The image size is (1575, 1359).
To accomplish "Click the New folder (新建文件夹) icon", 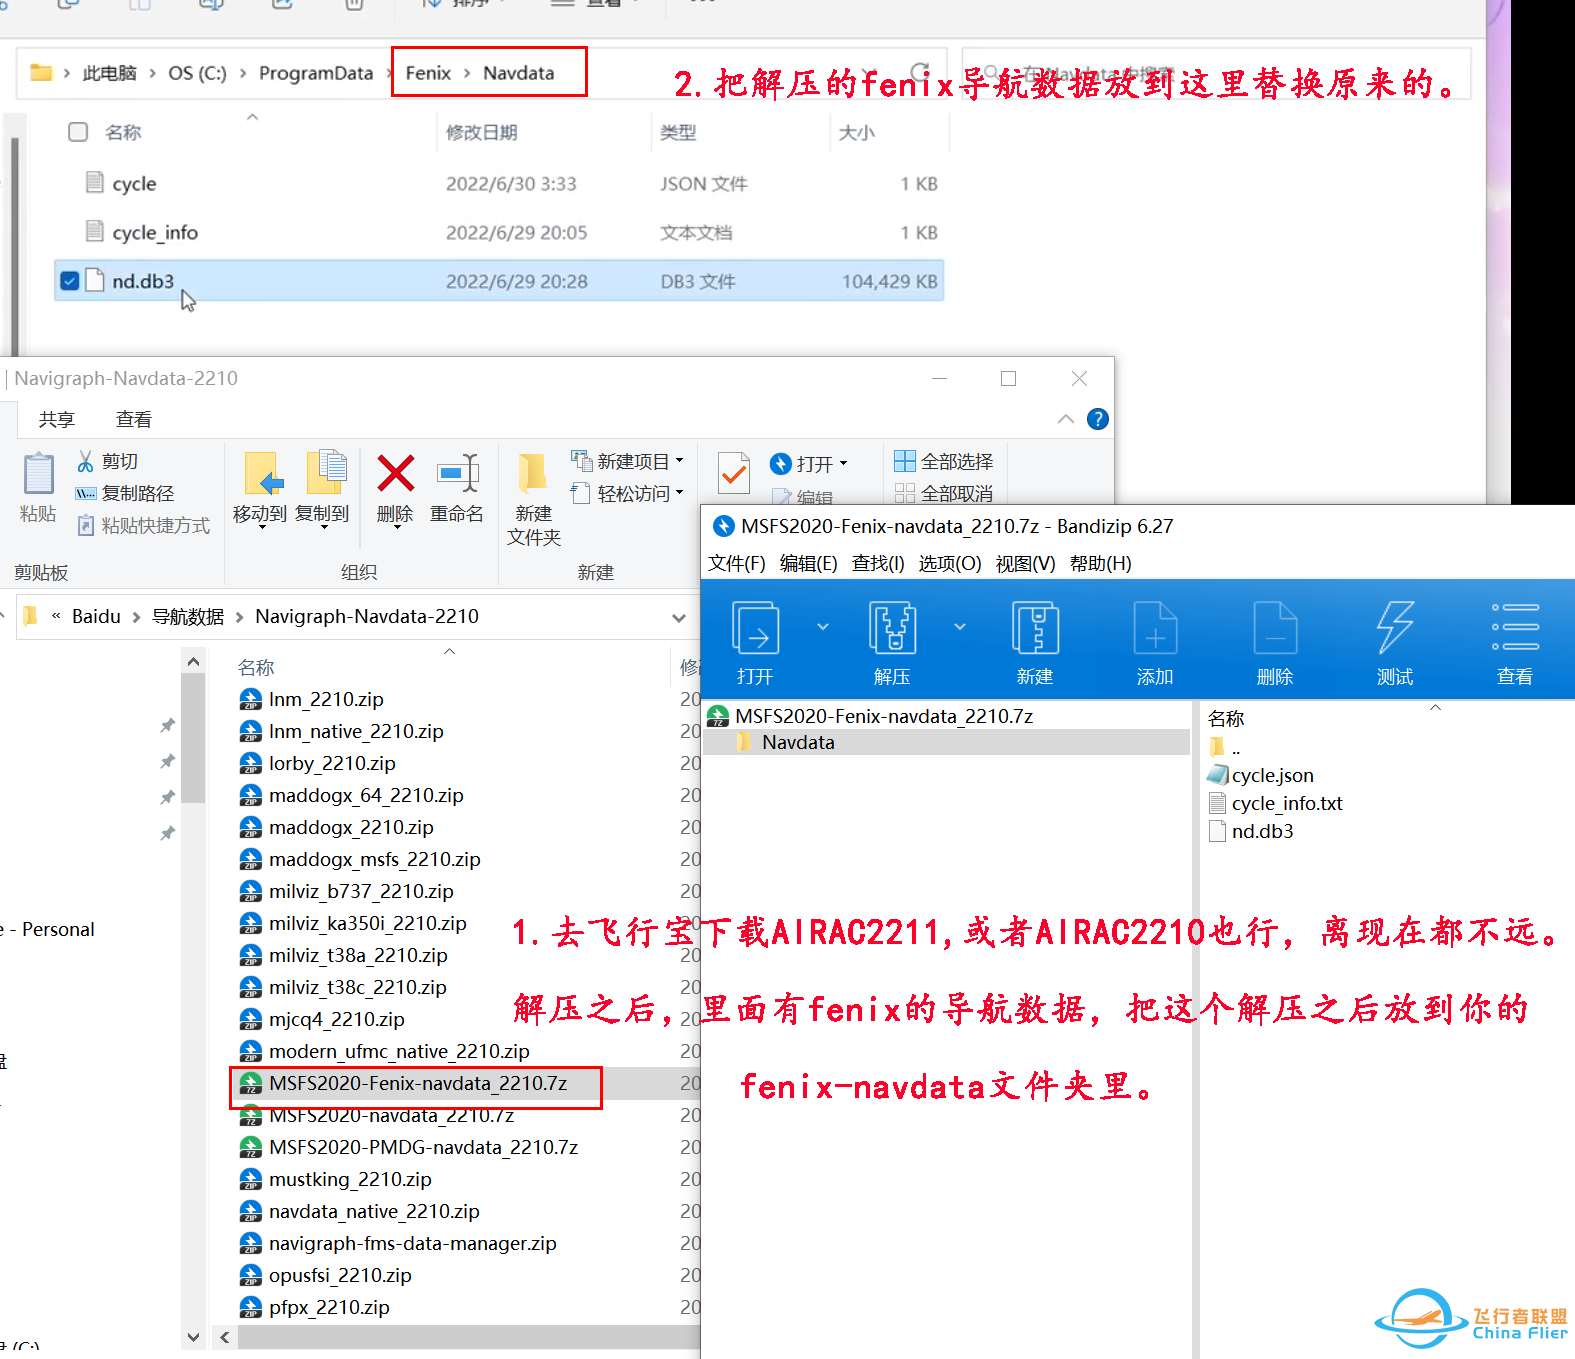I will pos(532,473).
